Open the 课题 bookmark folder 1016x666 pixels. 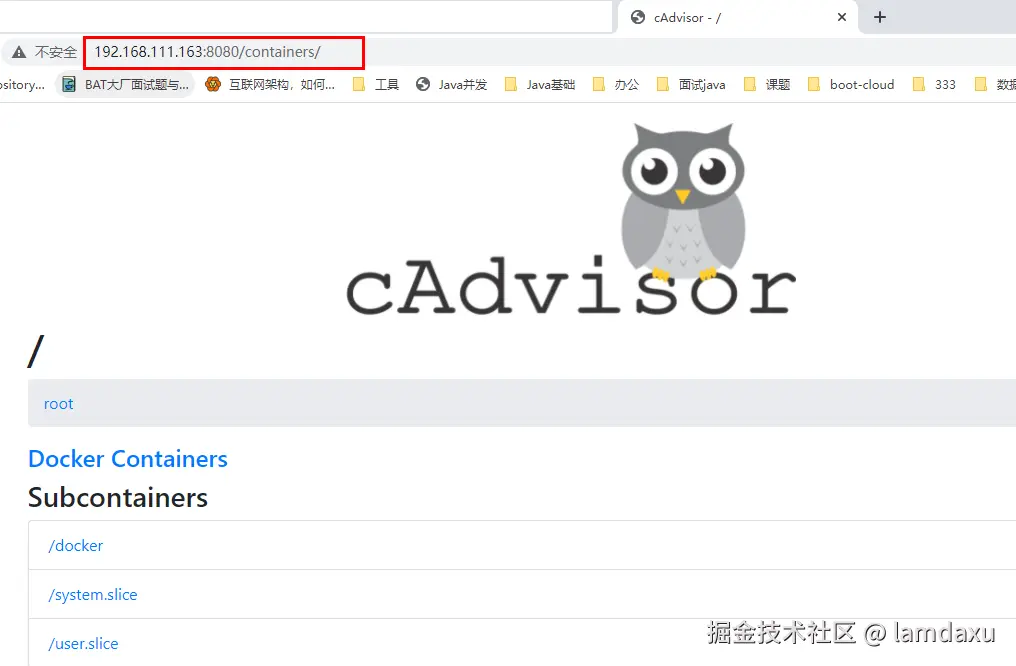tap(767, 85)
